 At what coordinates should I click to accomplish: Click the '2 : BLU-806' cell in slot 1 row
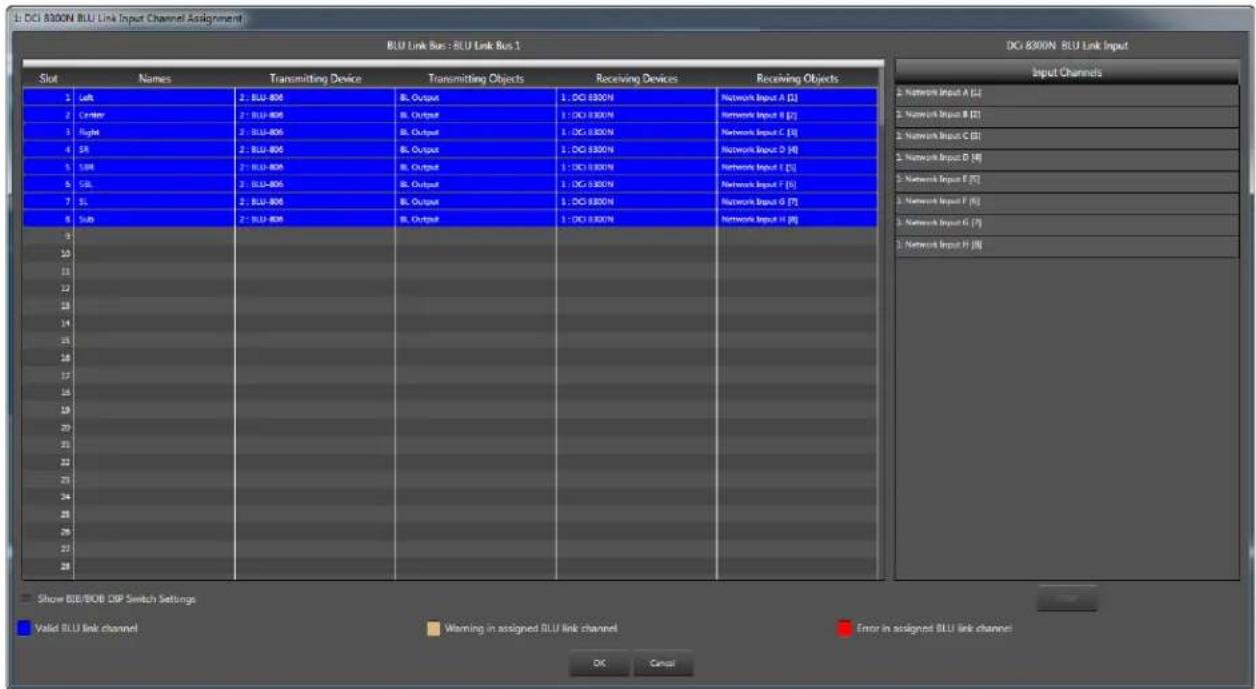coord(315,97)
